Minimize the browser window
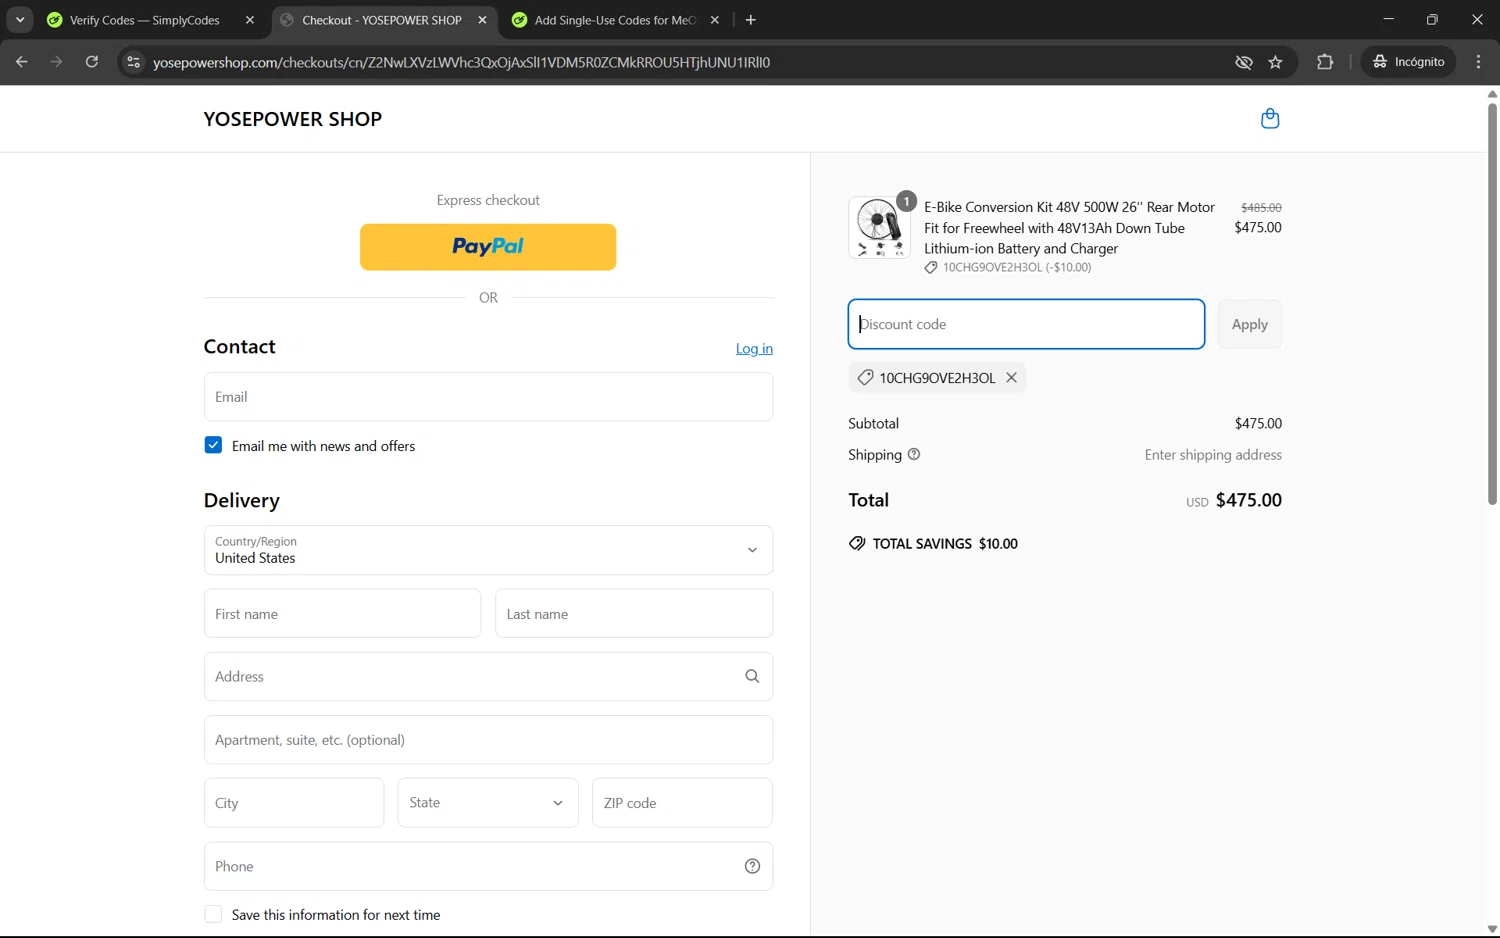The height and width of the screenshot is (938, 1500). [1388, 20]
